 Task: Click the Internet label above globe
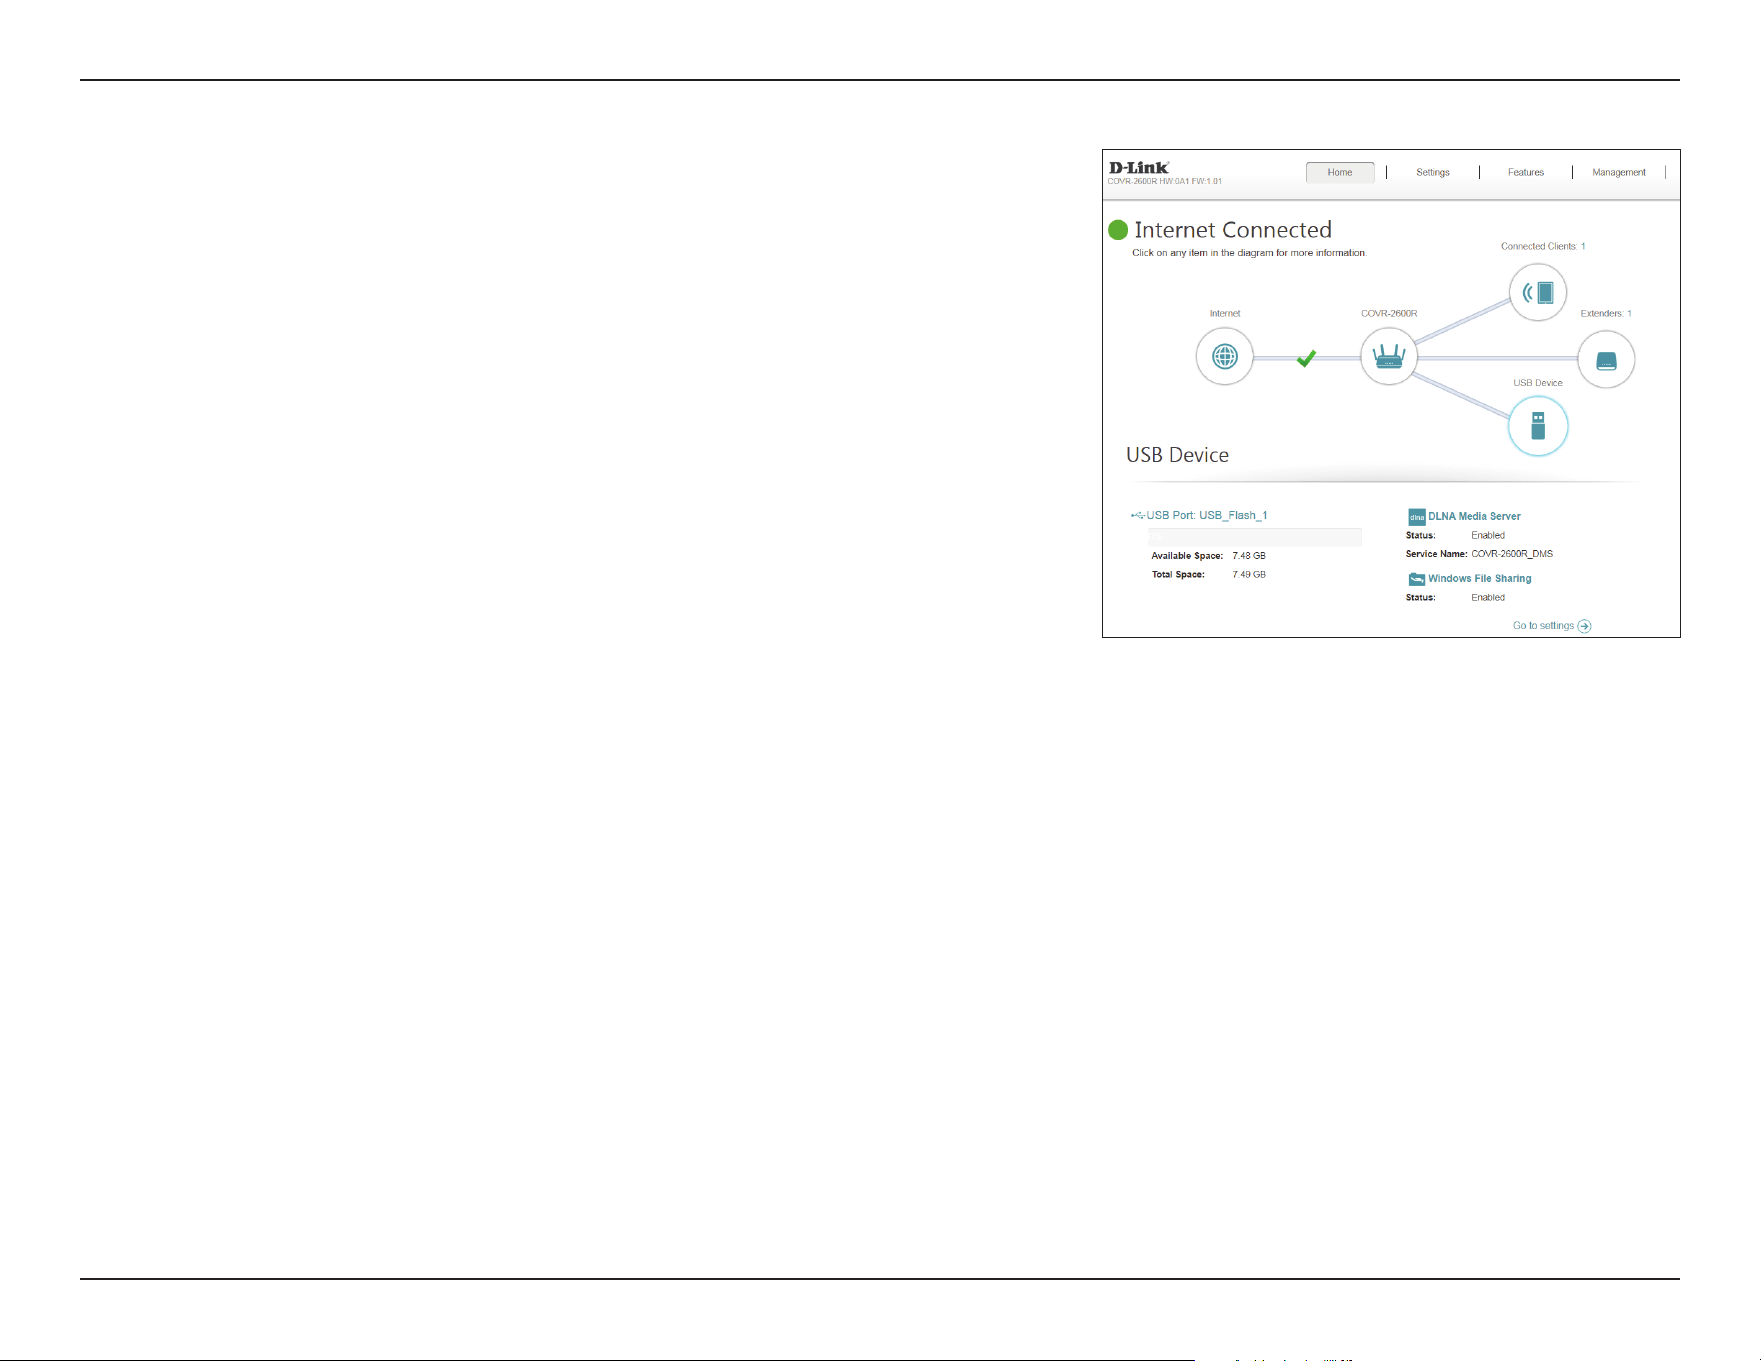point(1225,314)
